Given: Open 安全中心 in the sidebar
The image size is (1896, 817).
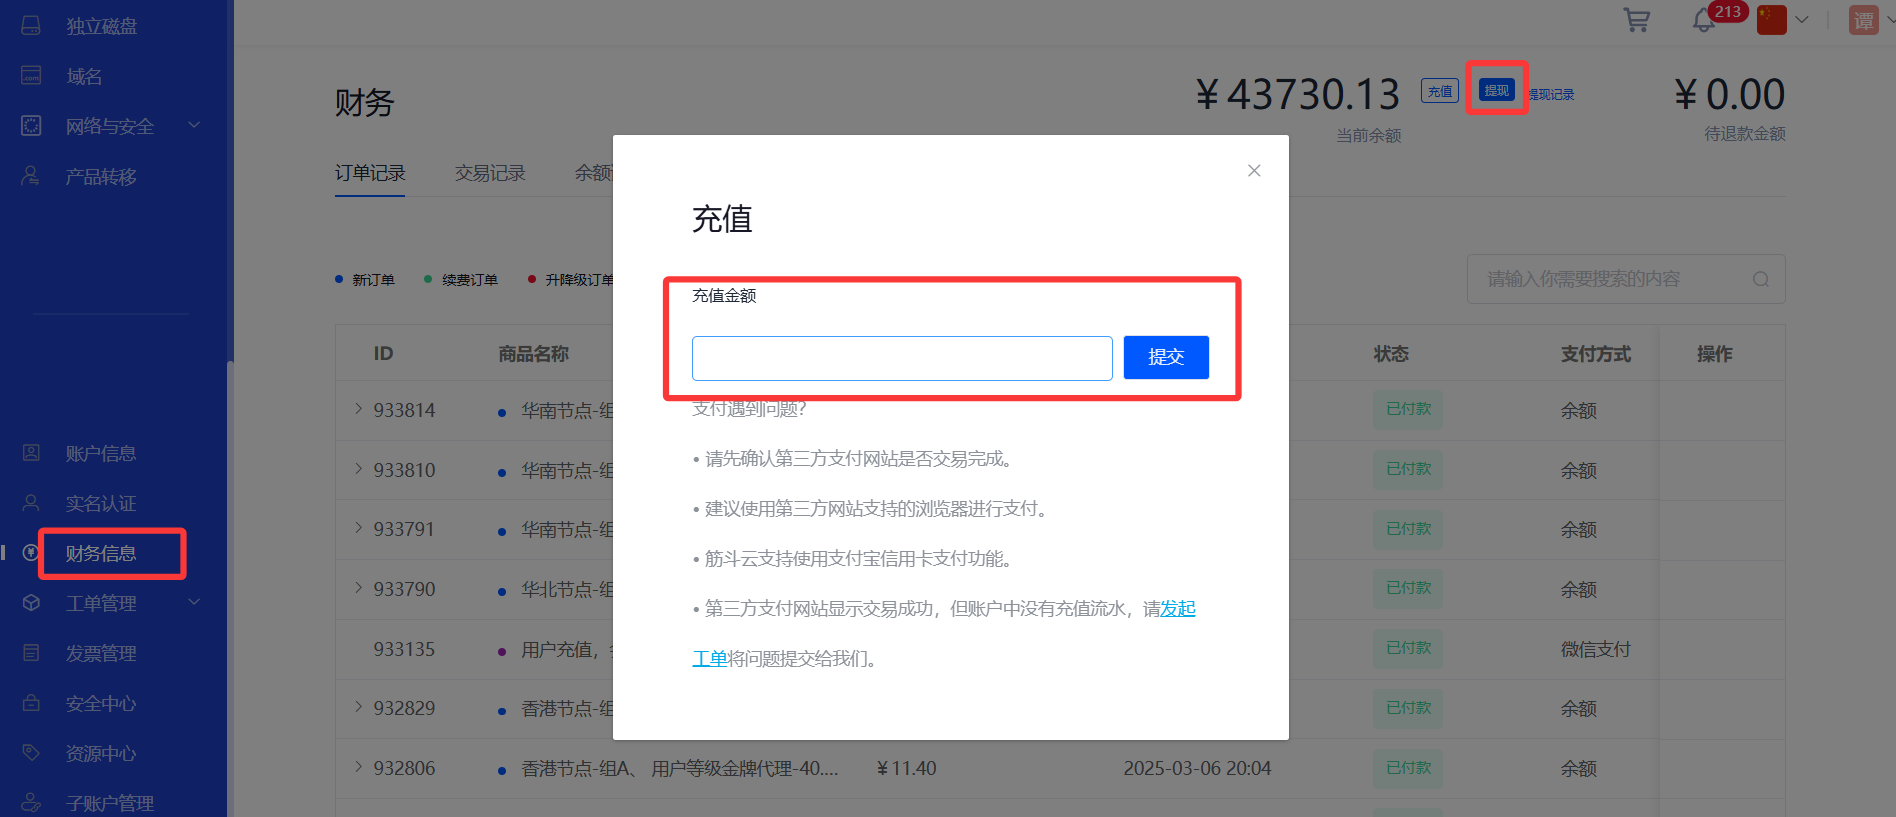Looking at the screenshot, I should tap(101, 703).
